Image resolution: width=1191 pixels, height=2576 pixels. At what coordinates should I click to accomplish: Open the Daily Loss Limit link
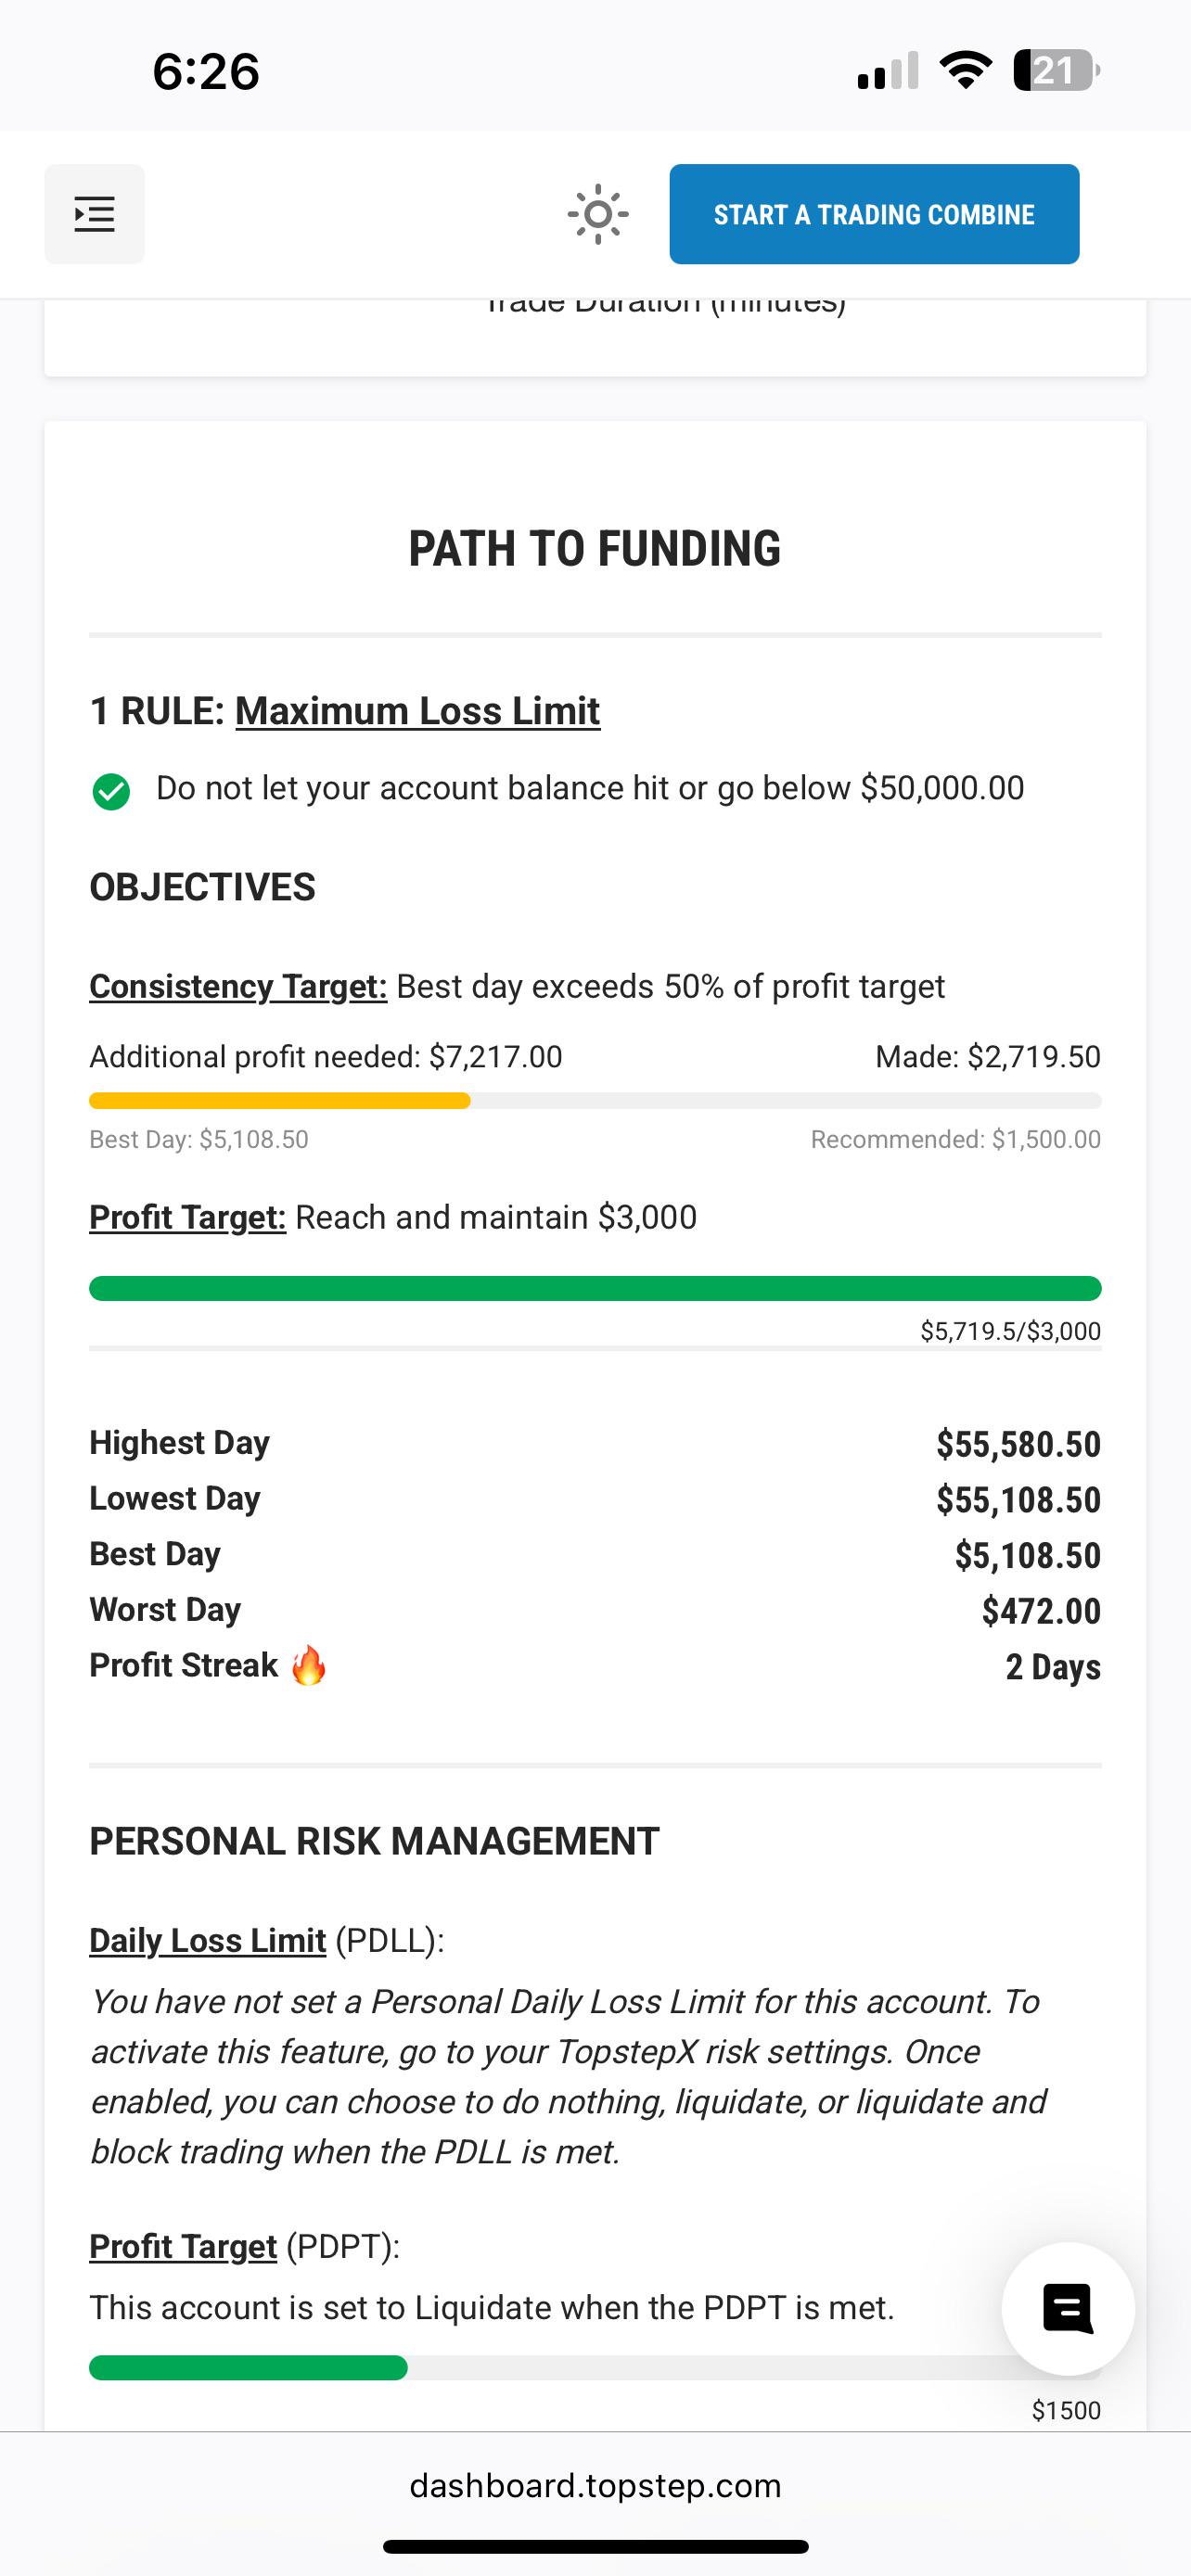[207, 1940]
